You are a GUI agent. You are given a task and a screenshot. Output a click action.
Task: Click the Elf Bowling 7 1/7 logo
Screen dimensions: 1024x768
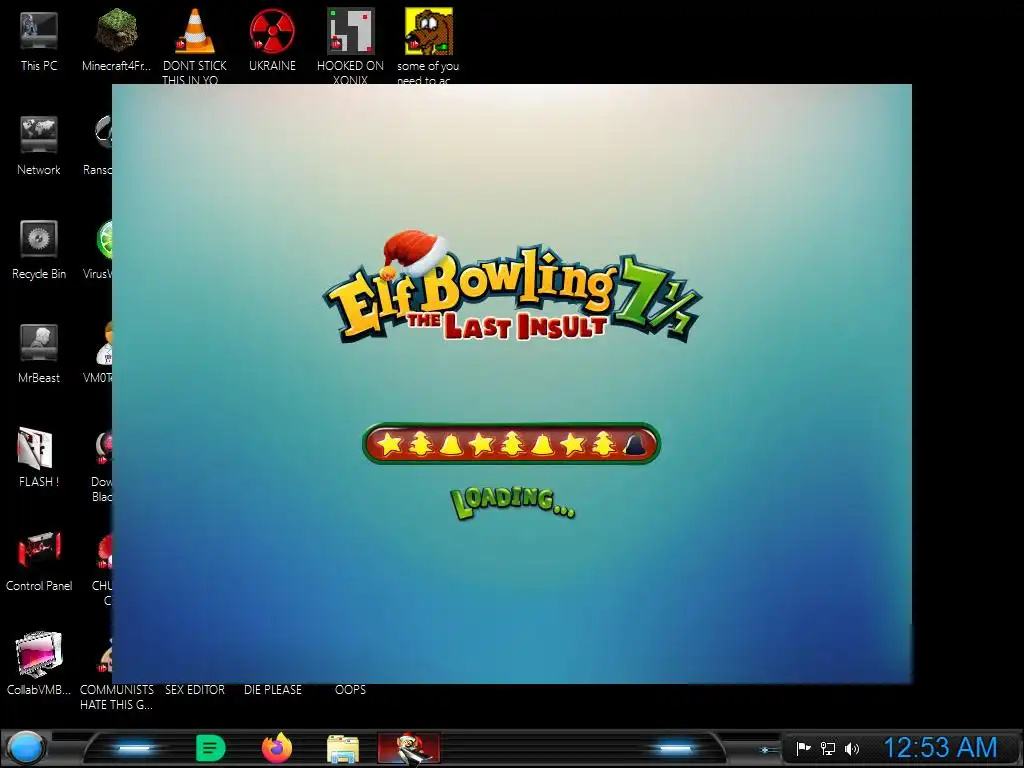pyautogui.click(x=511, y=287)
